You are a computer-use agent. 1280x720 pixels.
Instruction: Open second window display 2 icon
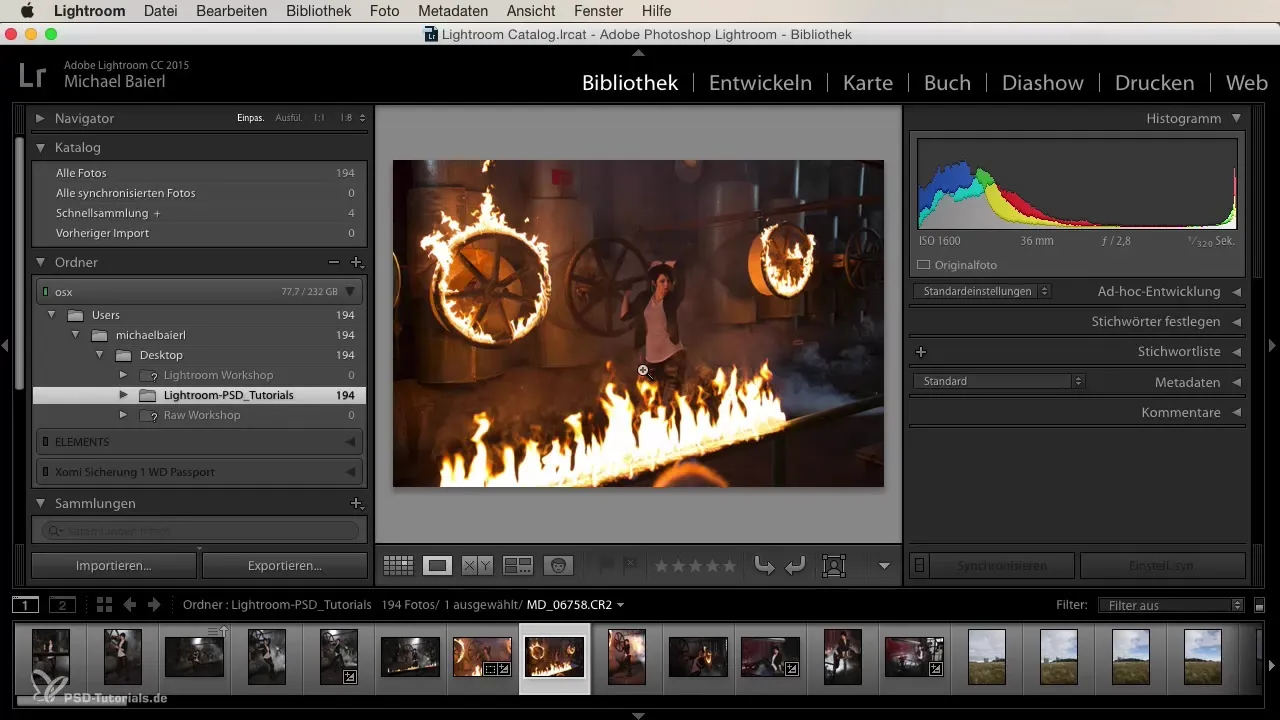click(x=62, y=604)
